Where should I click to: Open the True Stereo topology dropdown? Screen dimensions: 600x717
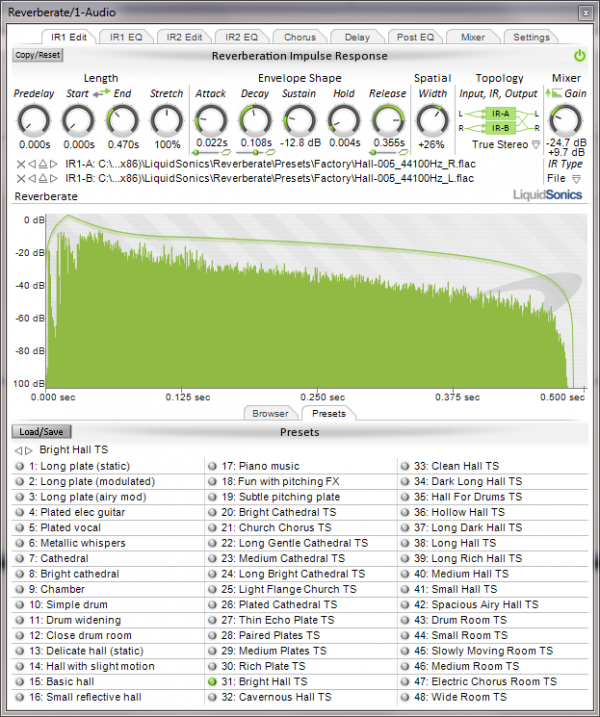pos(536,145)
